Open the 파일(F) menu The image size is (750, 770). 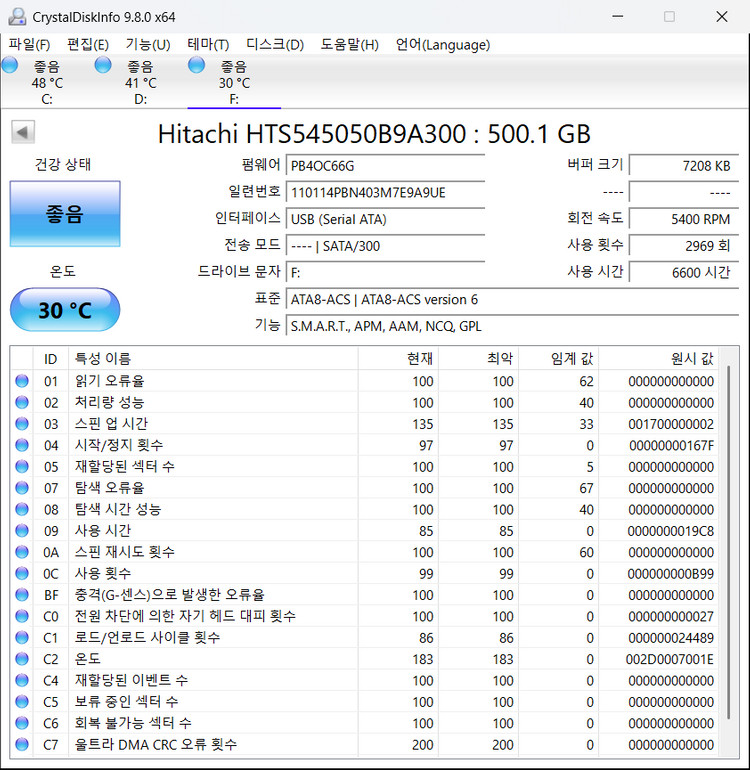(29, 45)
